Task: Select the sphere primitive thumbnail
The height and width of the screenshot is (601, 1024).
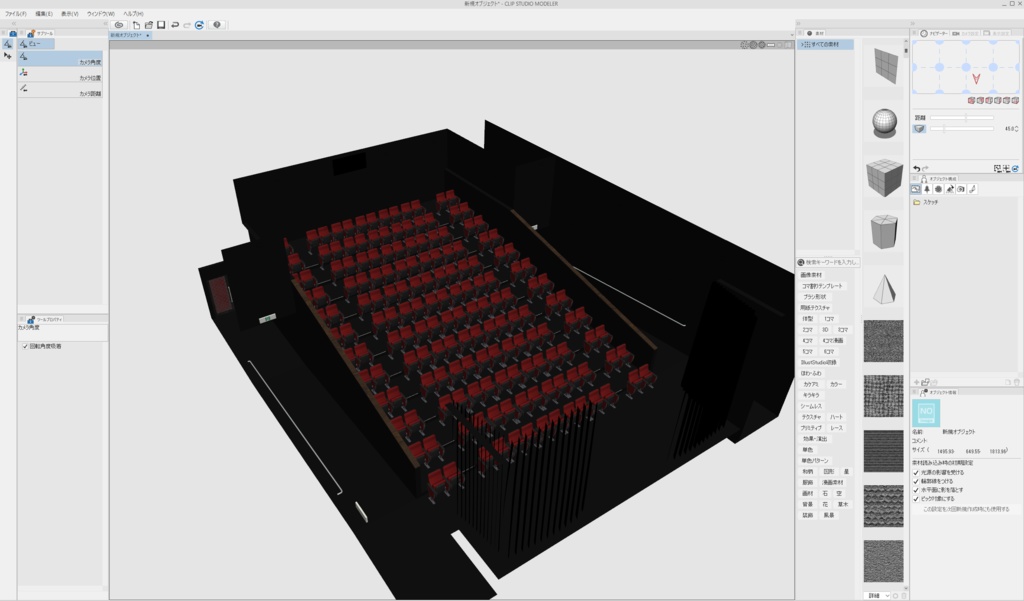Action: 884,123
